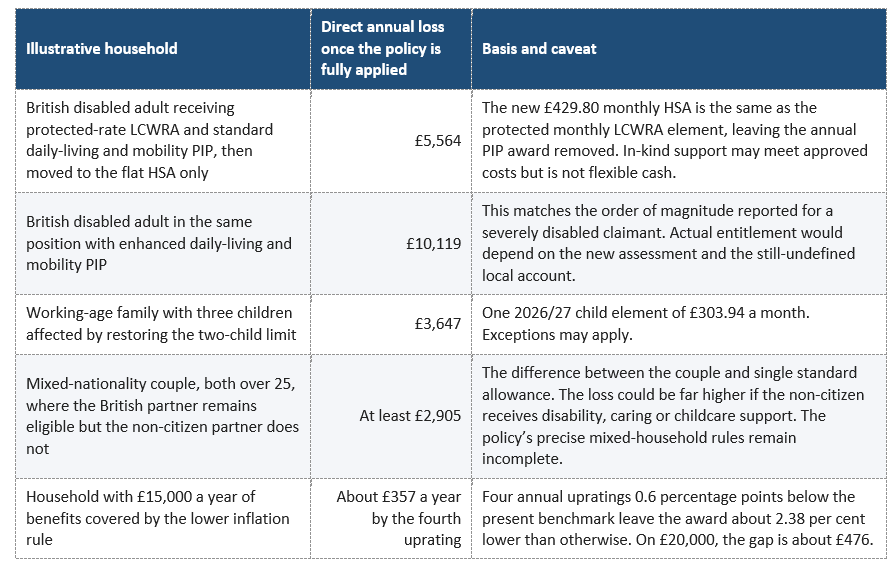Image resolution: width=892 pixels, height=564 pixels.
Task: Click the 'Basis and caveat' column header
Action: (x=679, y=49)
